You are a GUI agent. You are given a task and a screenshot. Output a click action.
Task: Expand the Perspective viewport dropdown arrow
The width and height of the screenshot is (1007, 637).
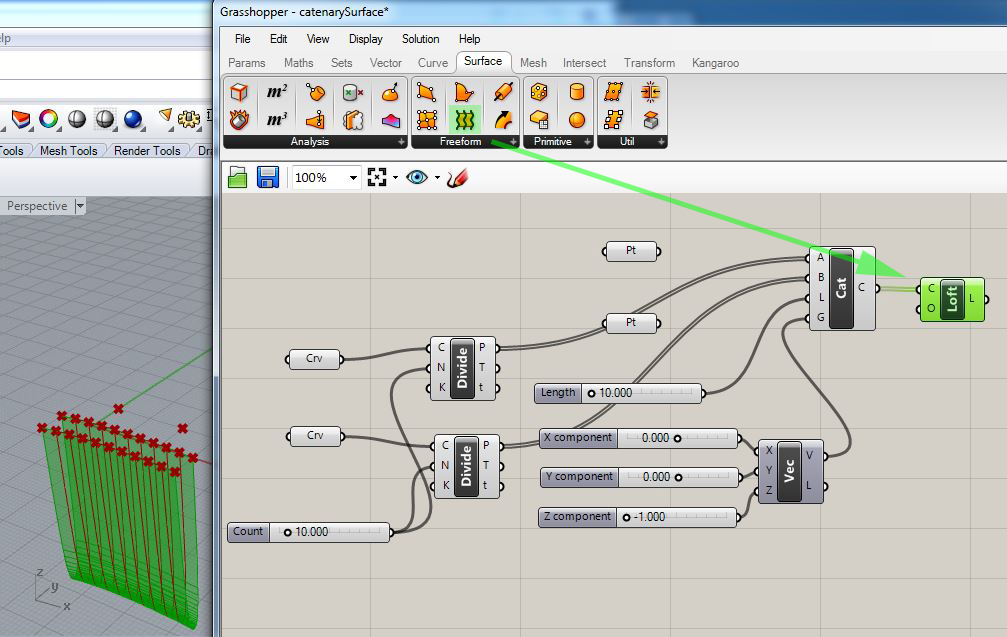[80, 206]
